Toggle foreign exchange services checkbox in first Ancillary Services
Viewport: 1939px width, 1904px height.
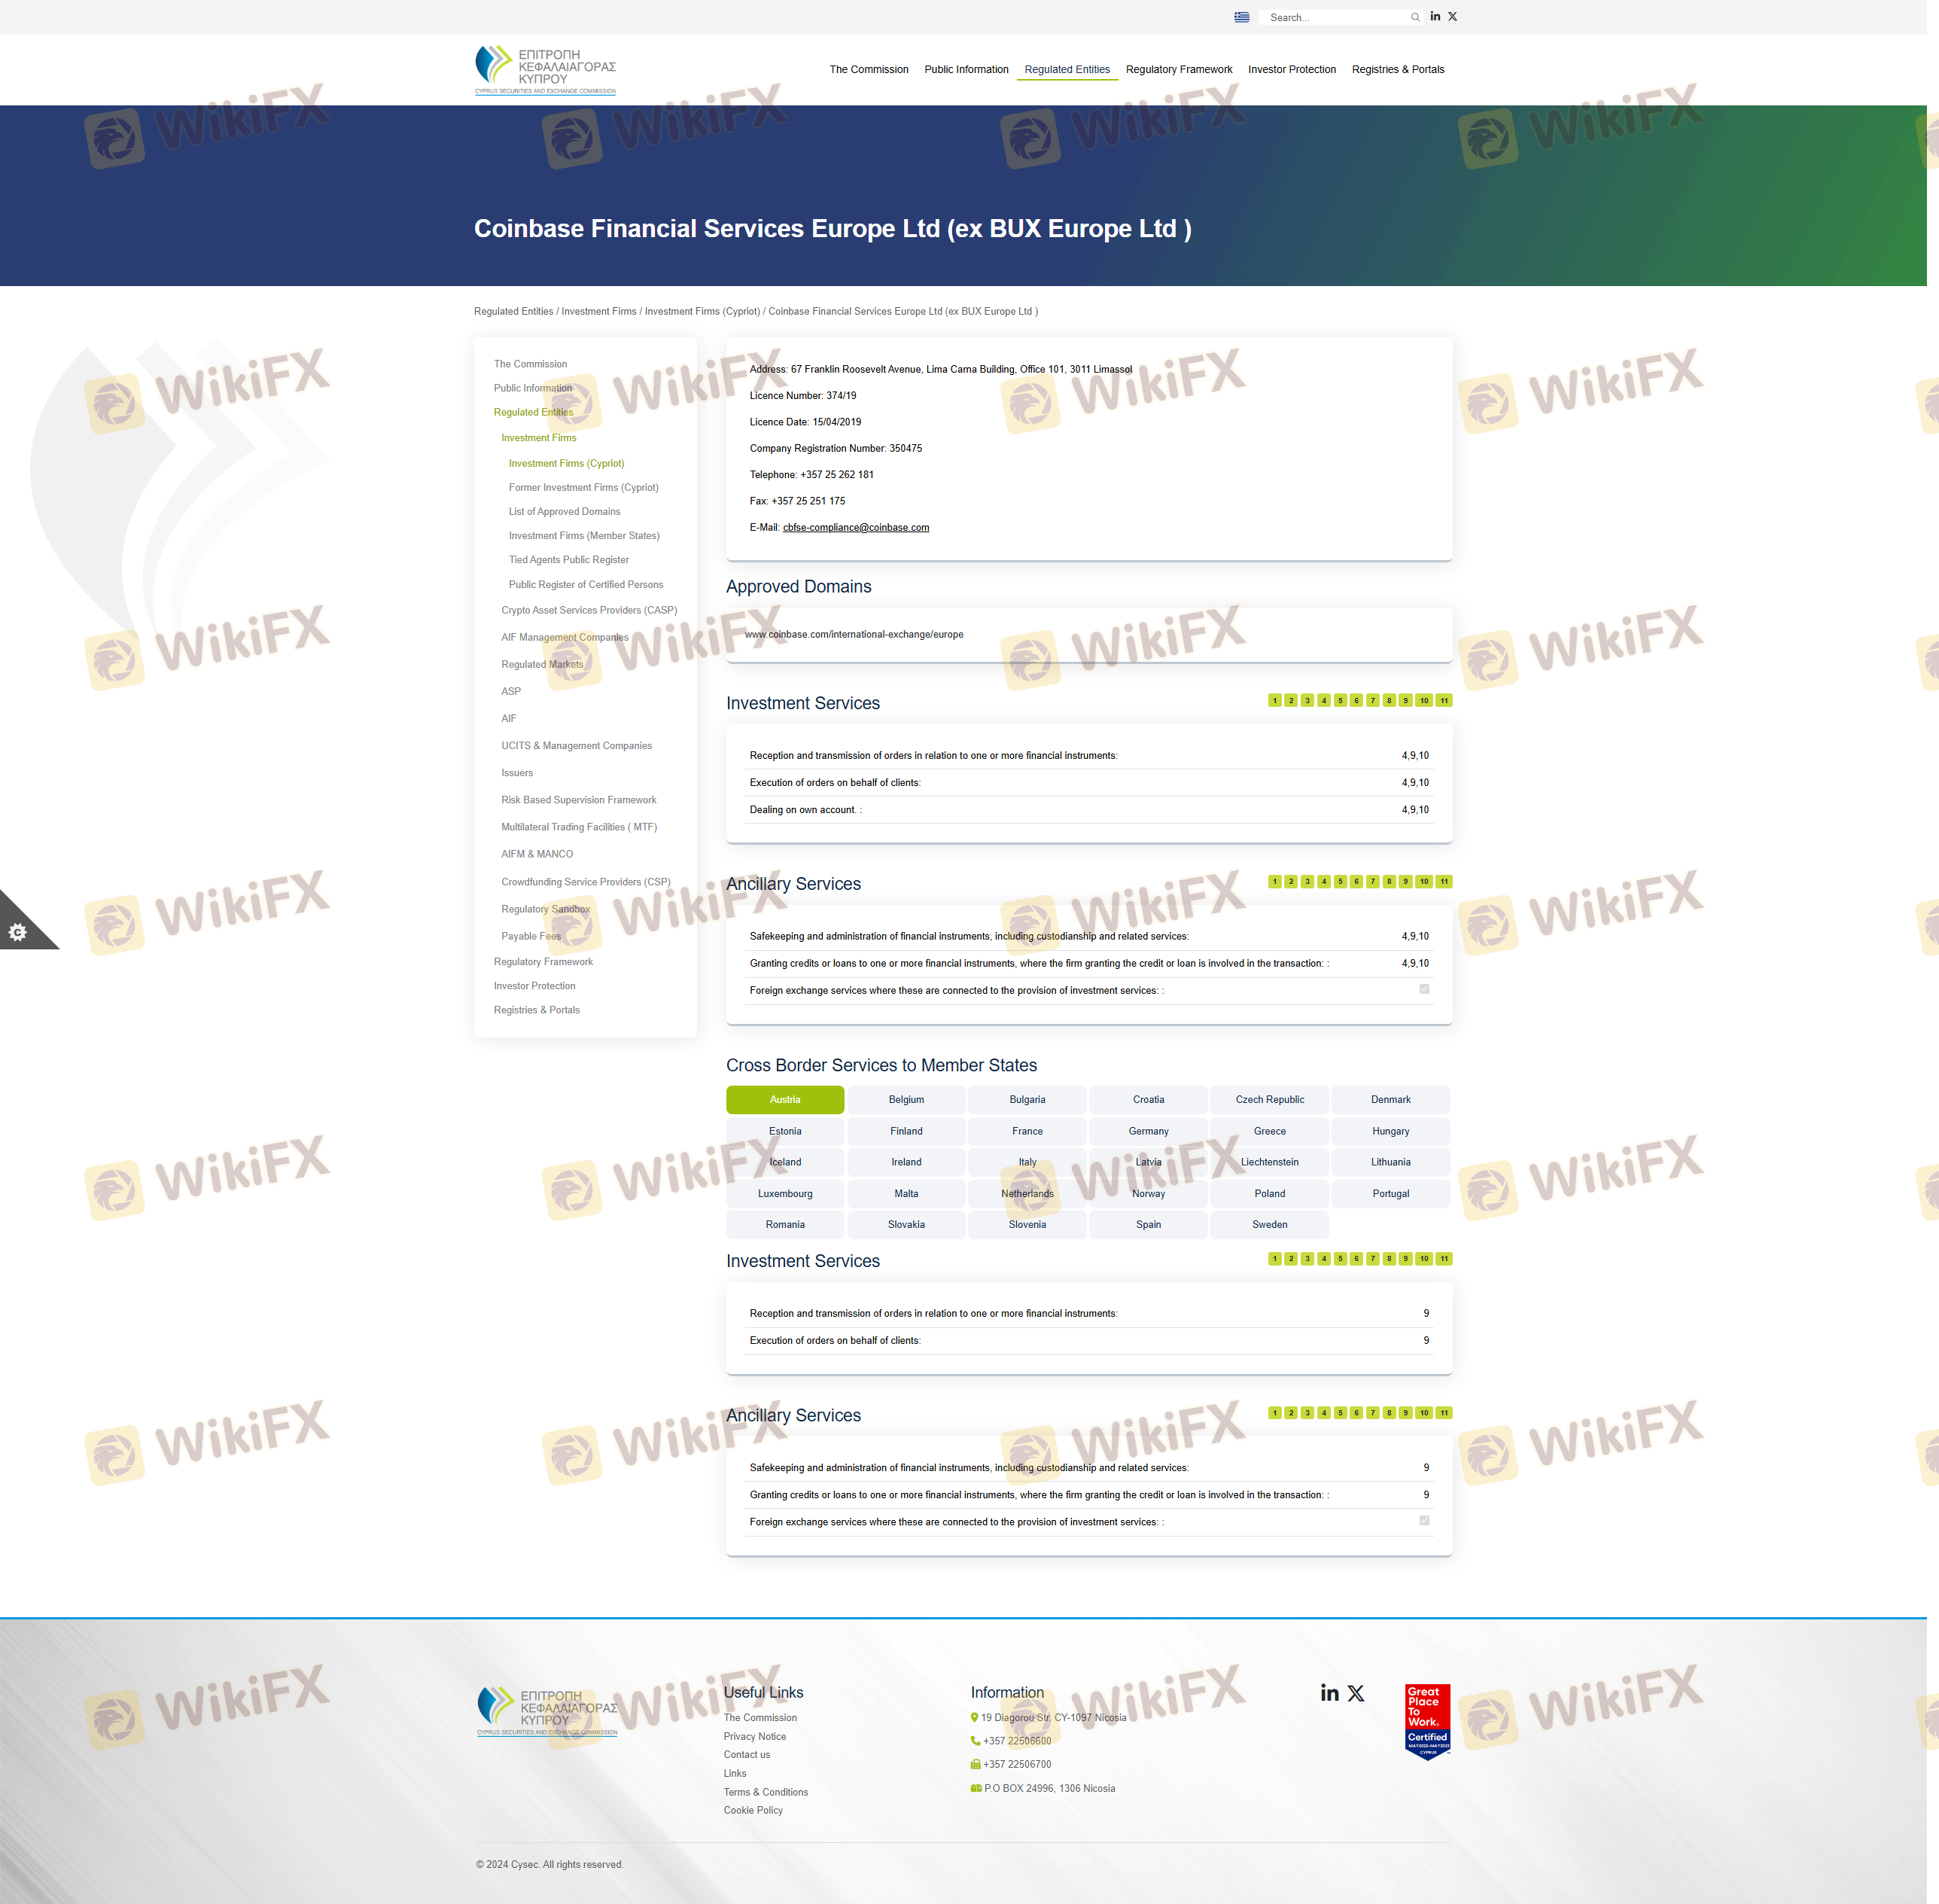1424,989
